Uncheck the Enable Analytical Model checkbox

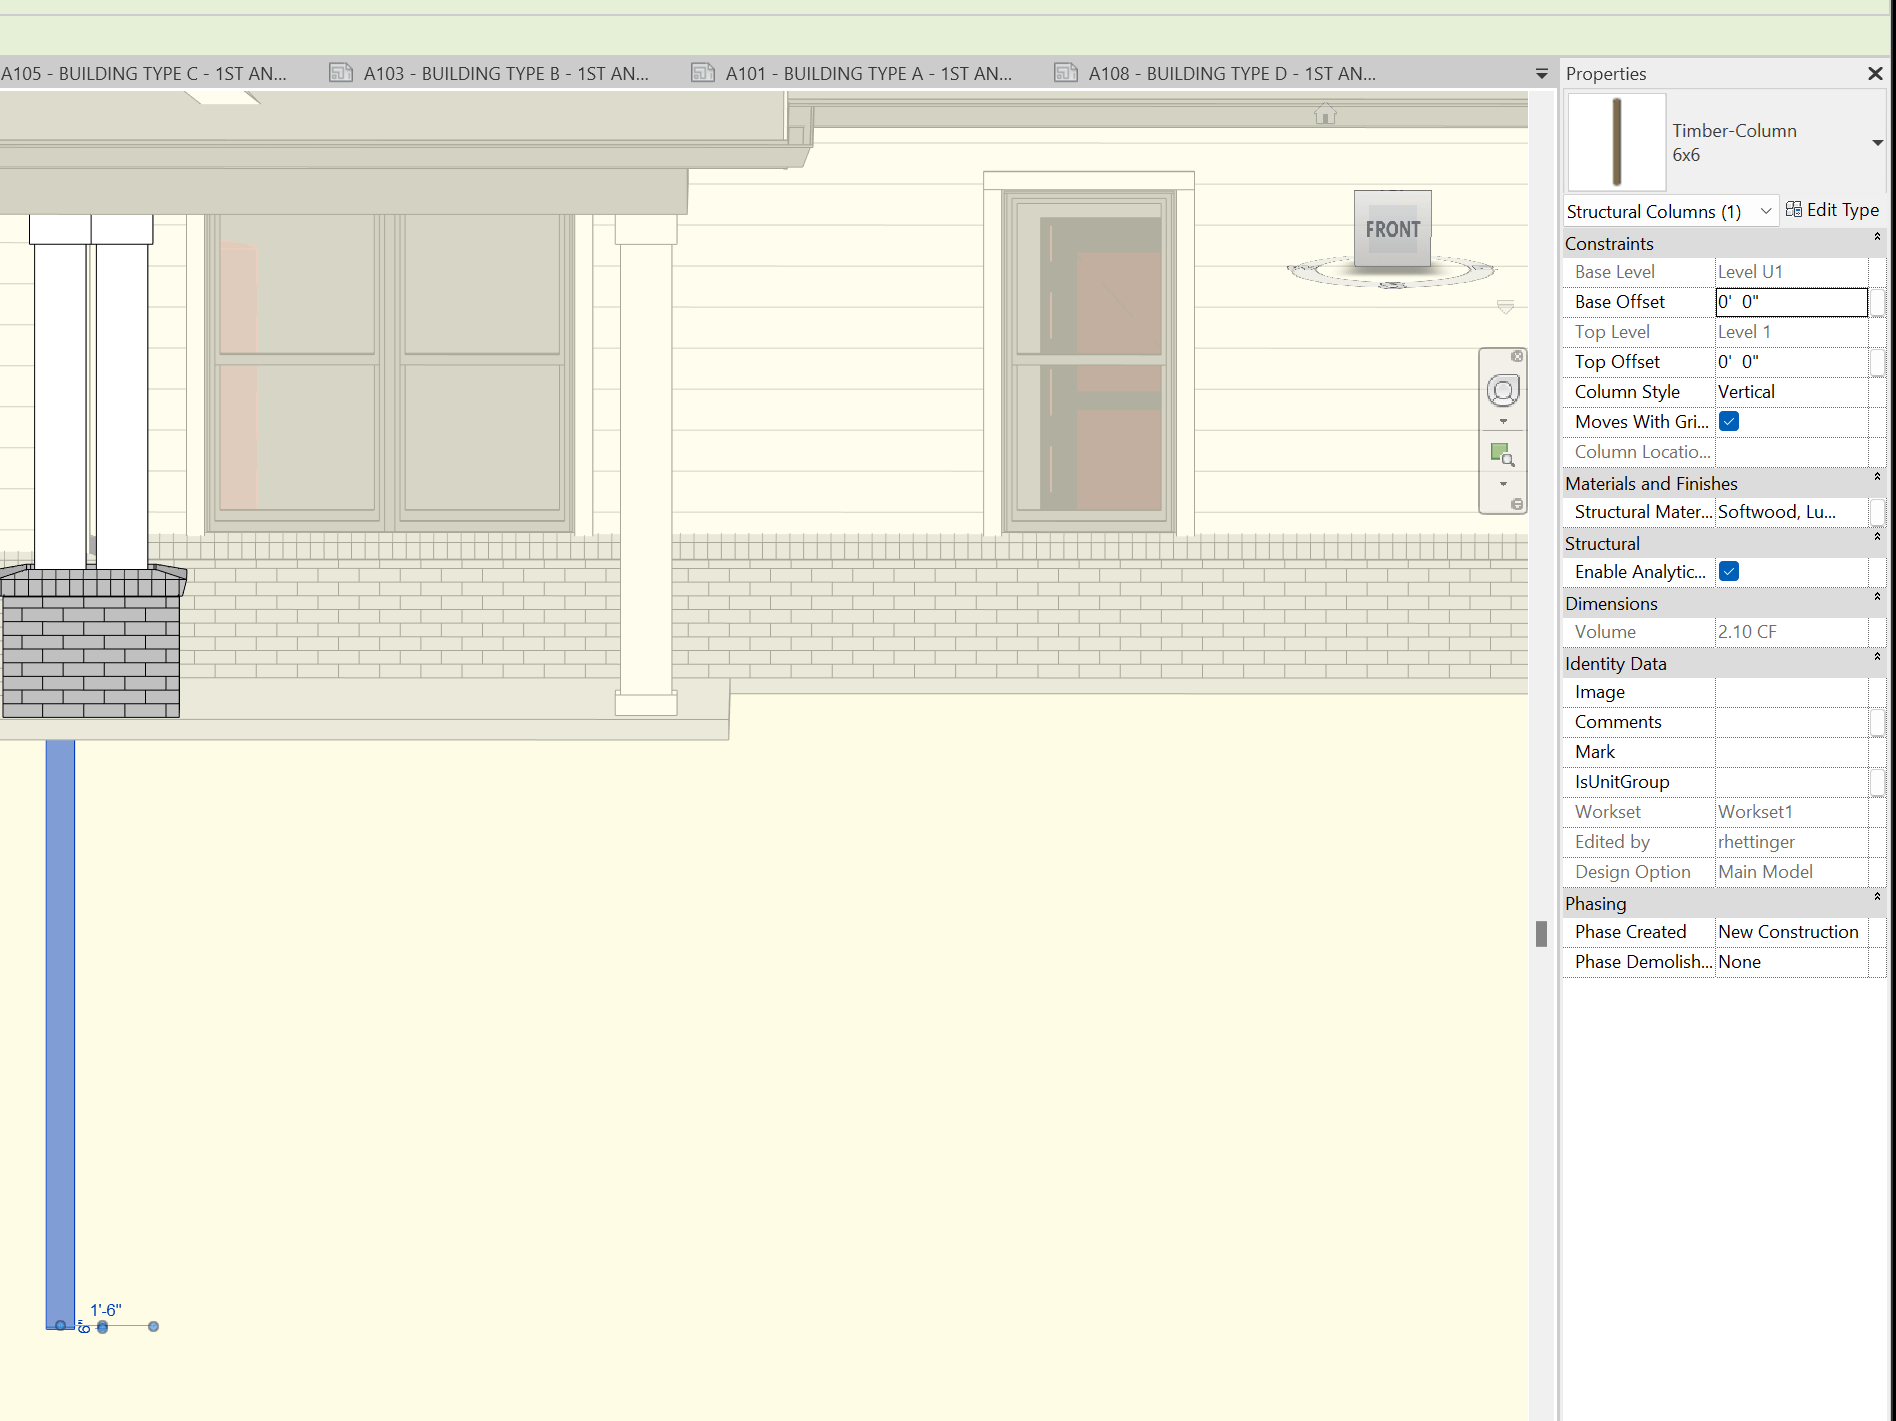1728,571
